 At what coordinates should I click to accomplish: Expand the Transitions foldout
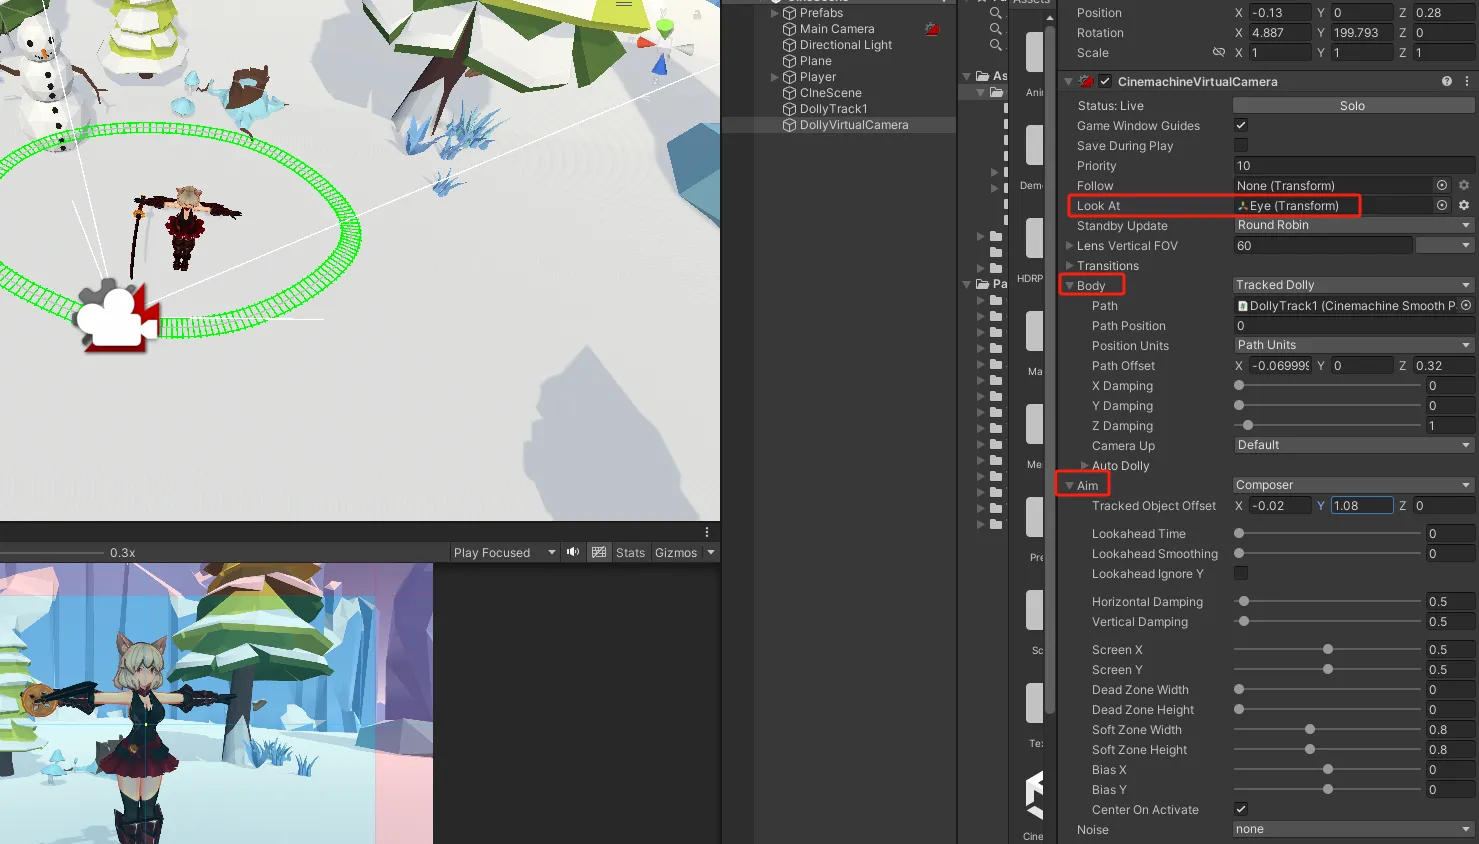pos(1070,265)
